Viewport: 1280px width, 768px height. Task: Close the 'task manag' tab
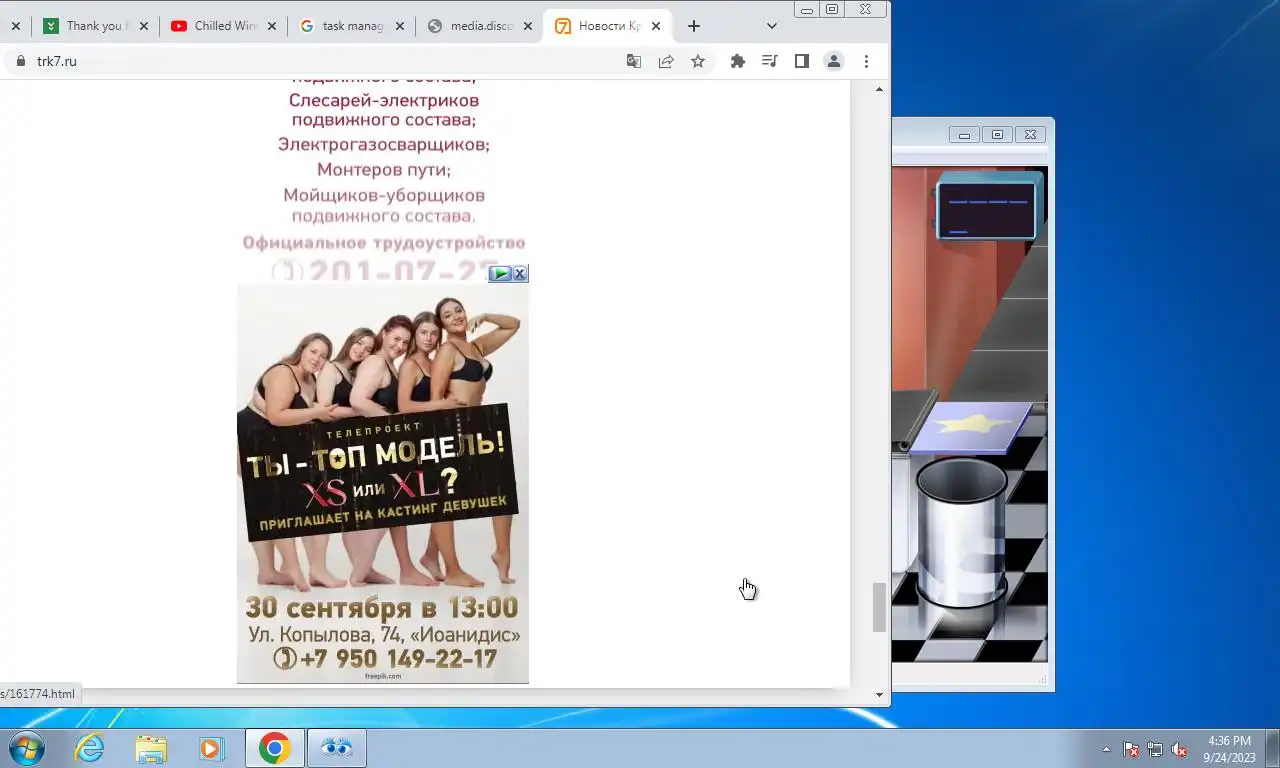click(400, 26)
